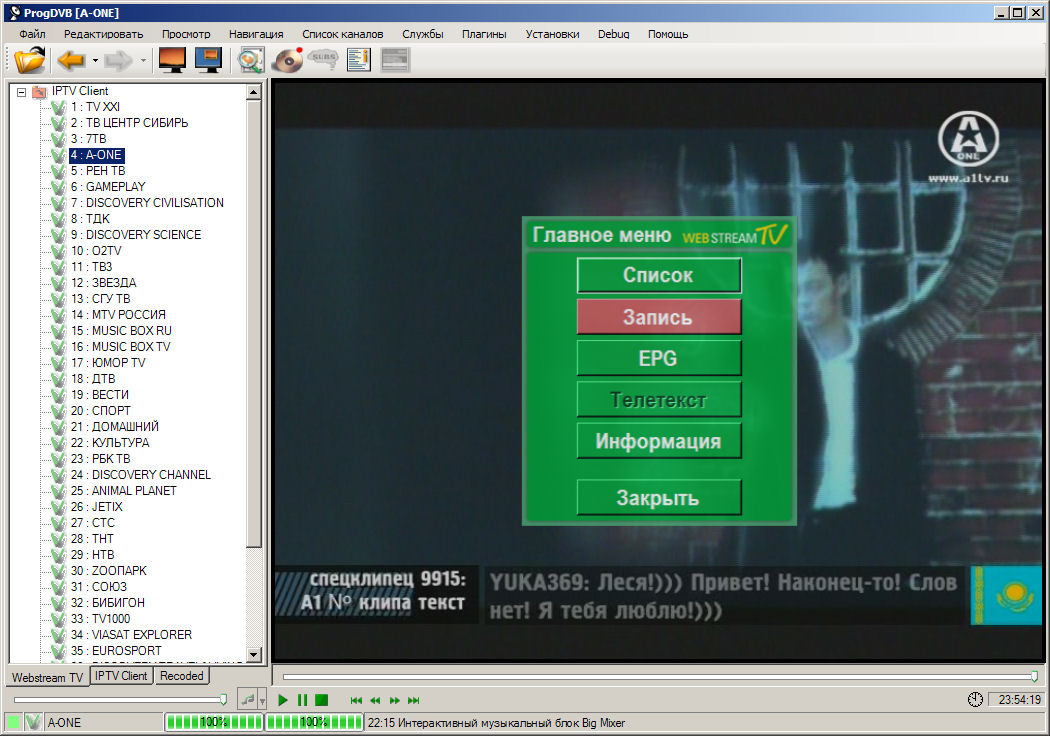This screenshot has height=736, width=1050.
Task: Select channel 25 : ANIMAL PLANET
Action: [x=124, y=491]
